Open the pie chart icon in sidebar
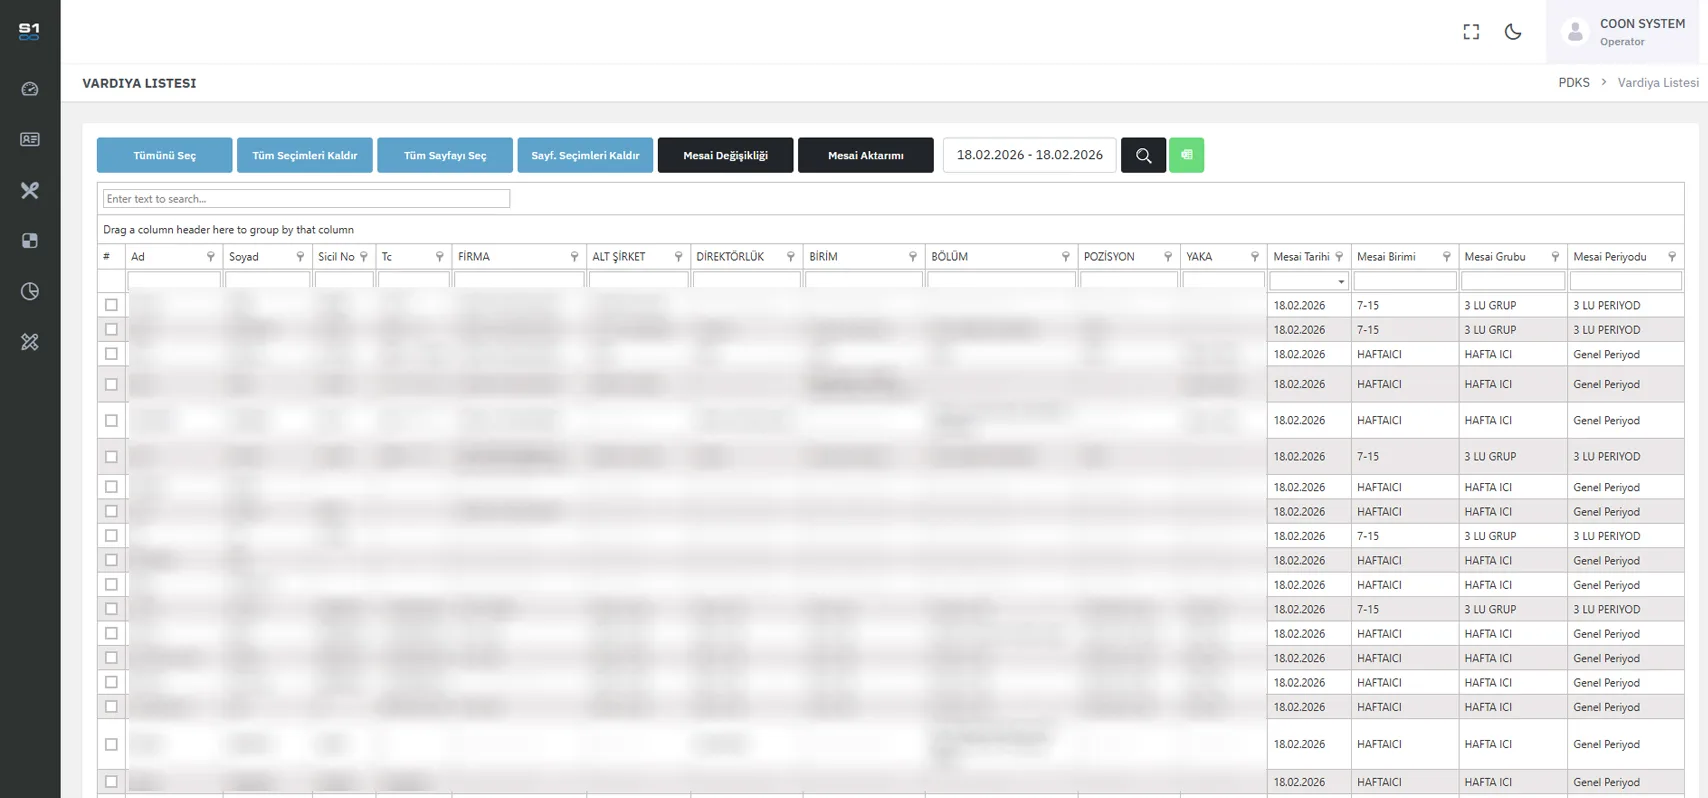Viewport: 1708px width, 798px height. click(x=30, y=291)
